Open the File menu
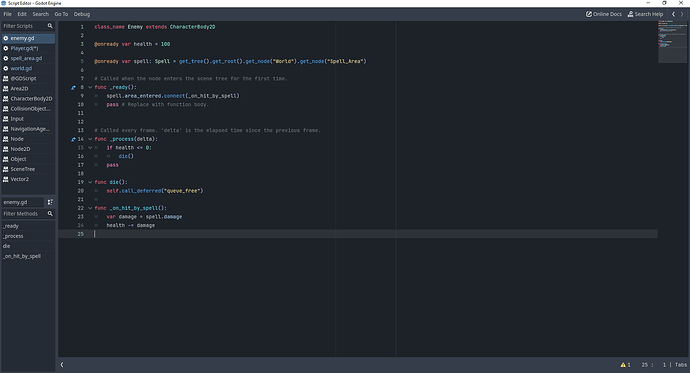 (x=7, y=14)
